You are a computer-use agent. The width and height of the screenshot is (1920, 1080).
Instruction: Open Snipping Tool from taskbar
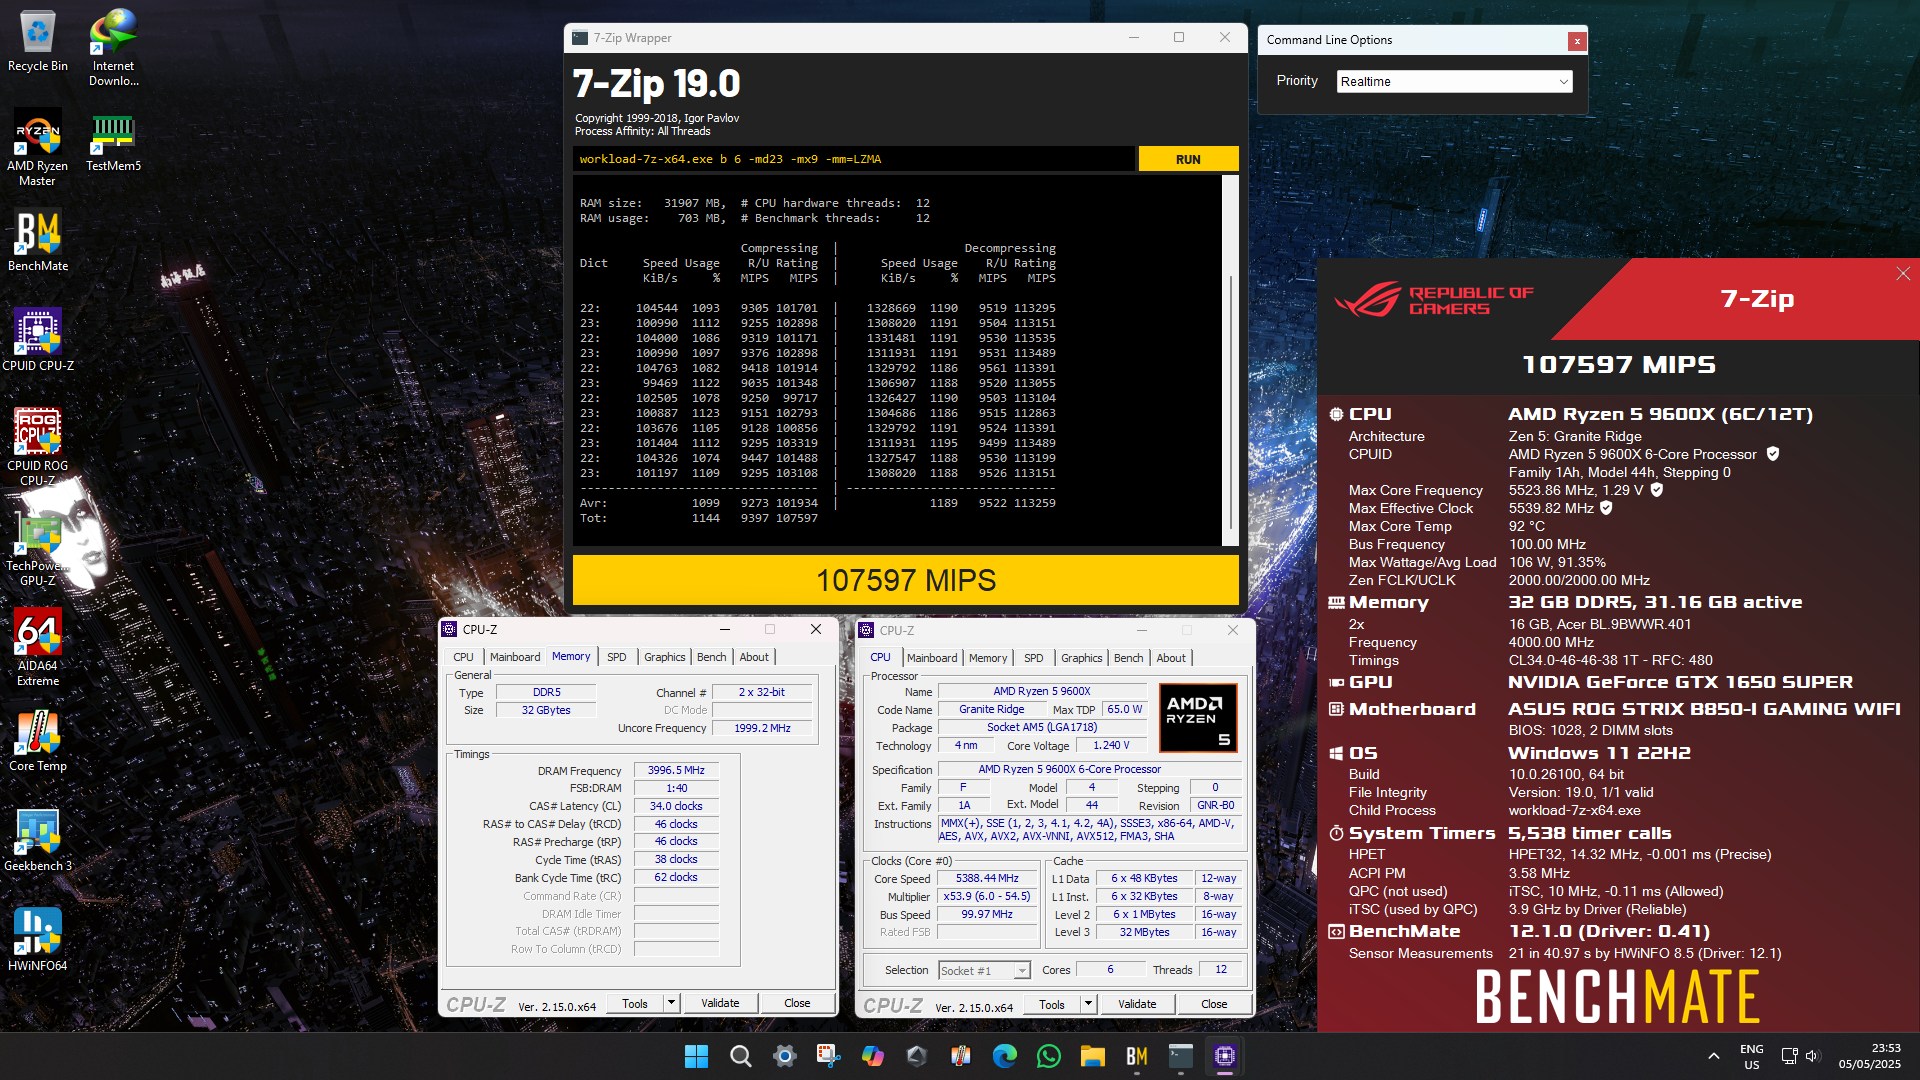[828, 1056]
